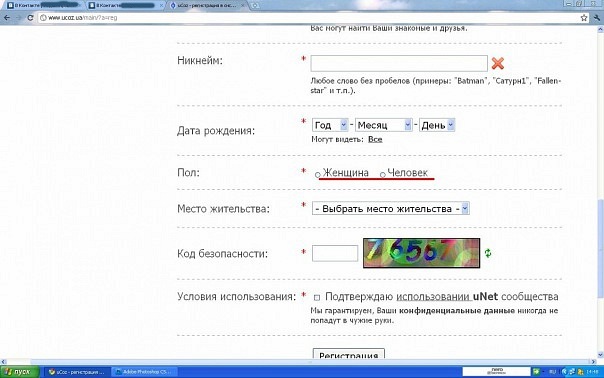
Task: Open the wrench settings menu
Action: (597, 18)
